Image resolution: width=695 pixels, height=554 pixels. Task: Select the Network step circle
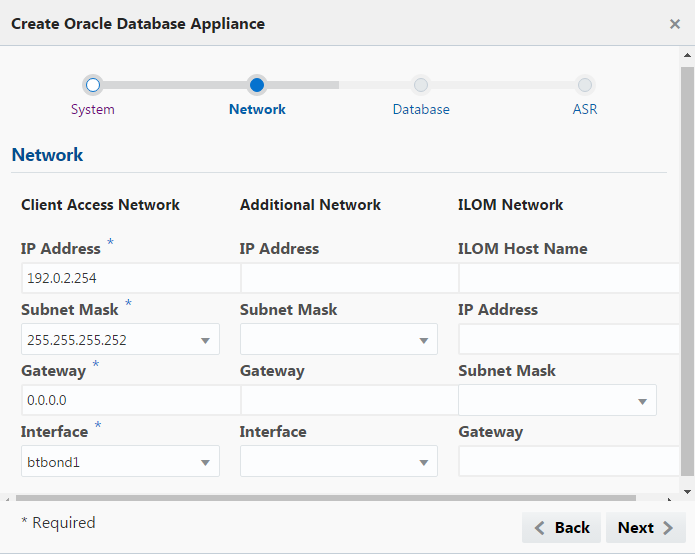tap(257, 85)
